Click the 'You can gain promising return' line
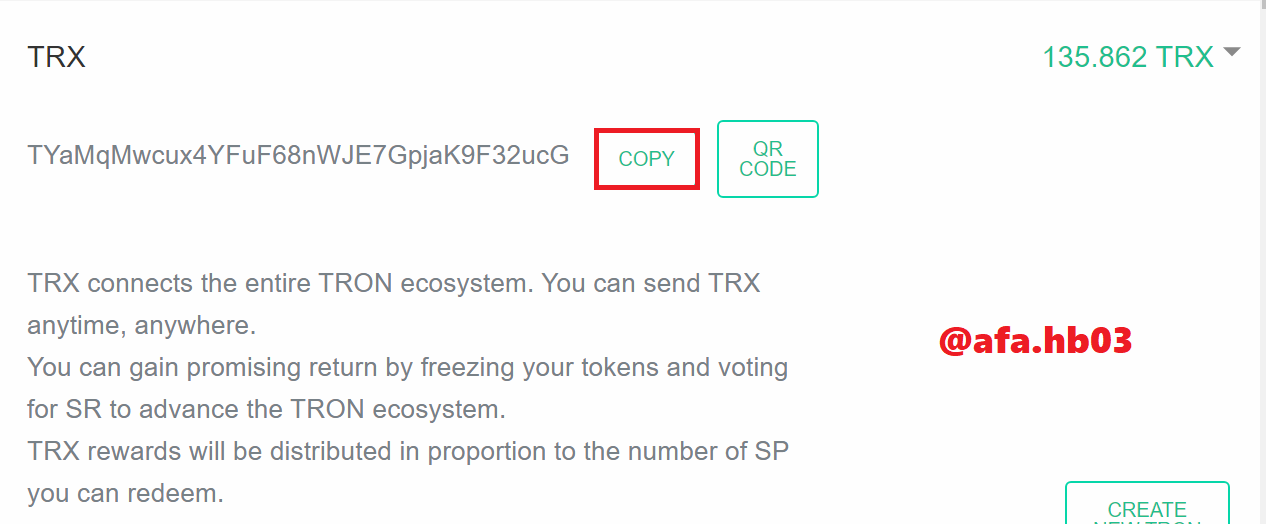The width and height of the screenshot is (1266, 524). click(x=408, y=367)
